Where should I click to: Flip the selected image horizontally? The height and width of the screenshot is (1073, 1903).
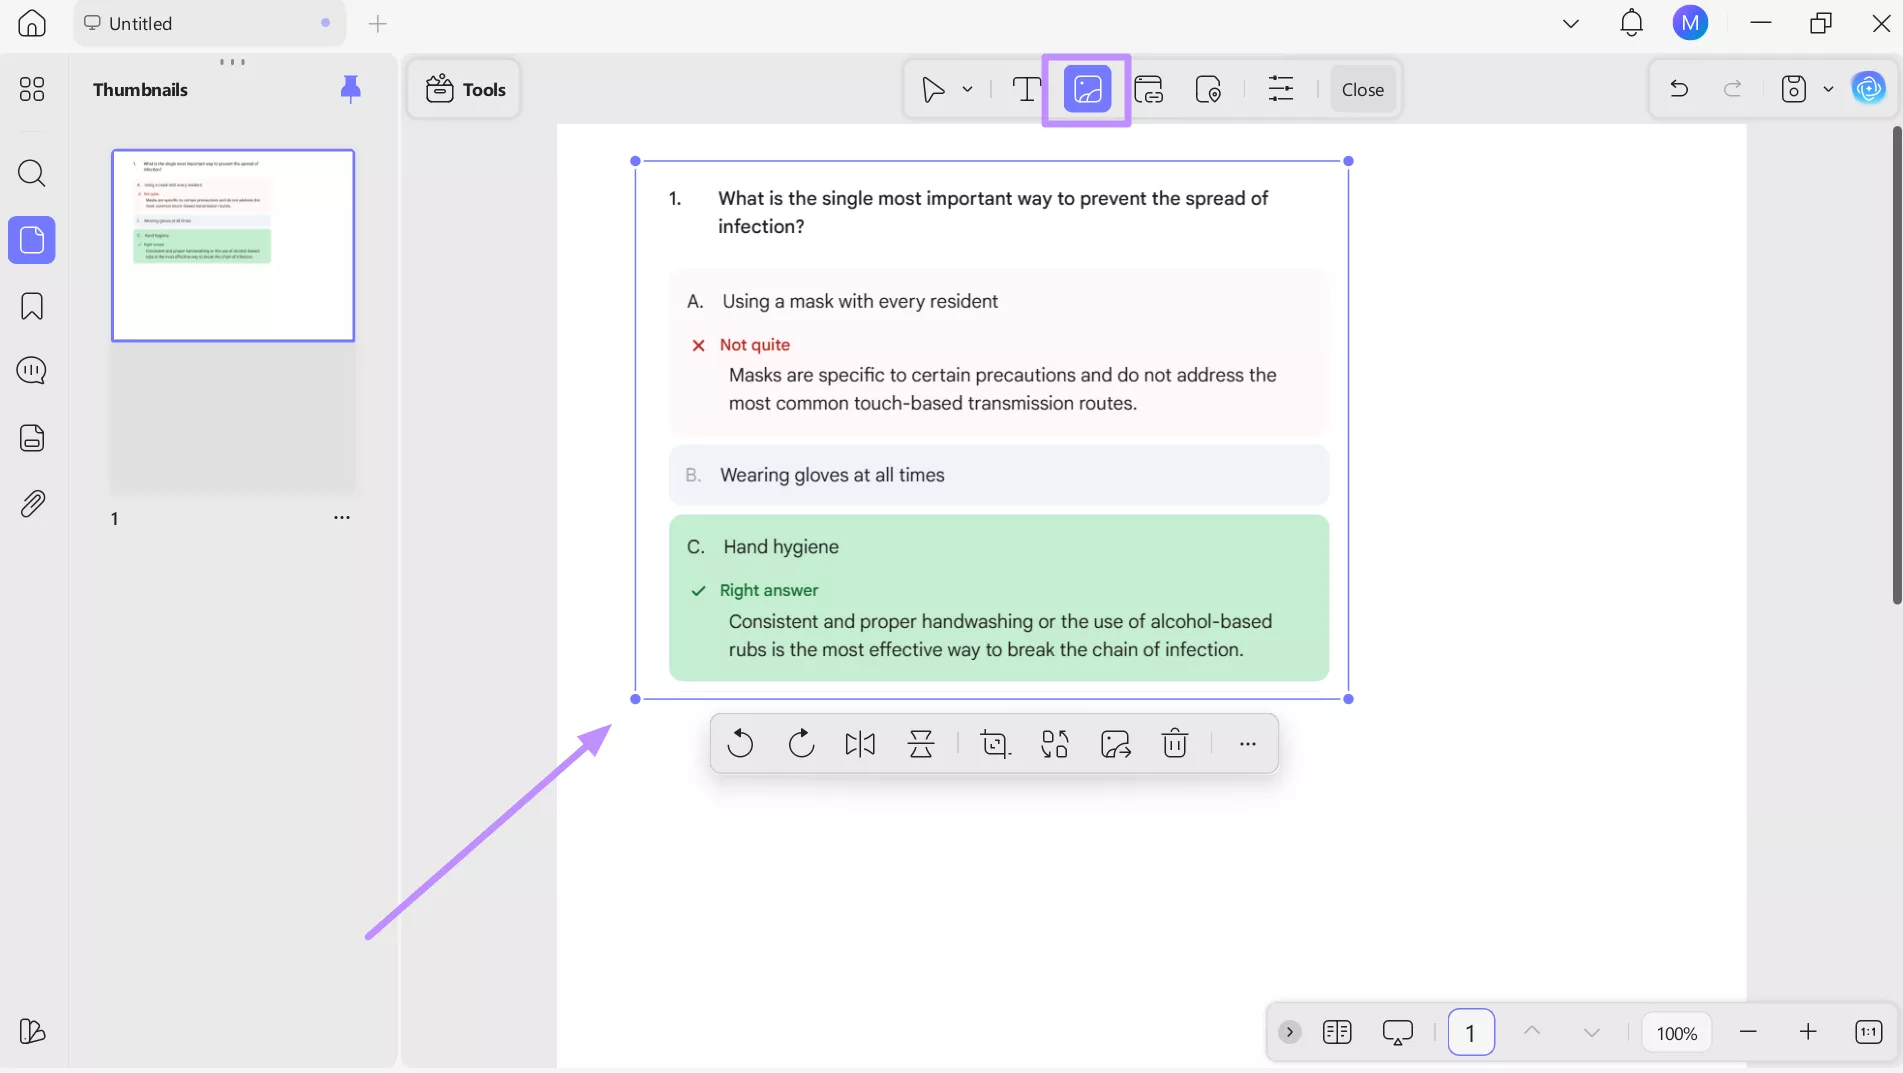click(x=860, y=744)
